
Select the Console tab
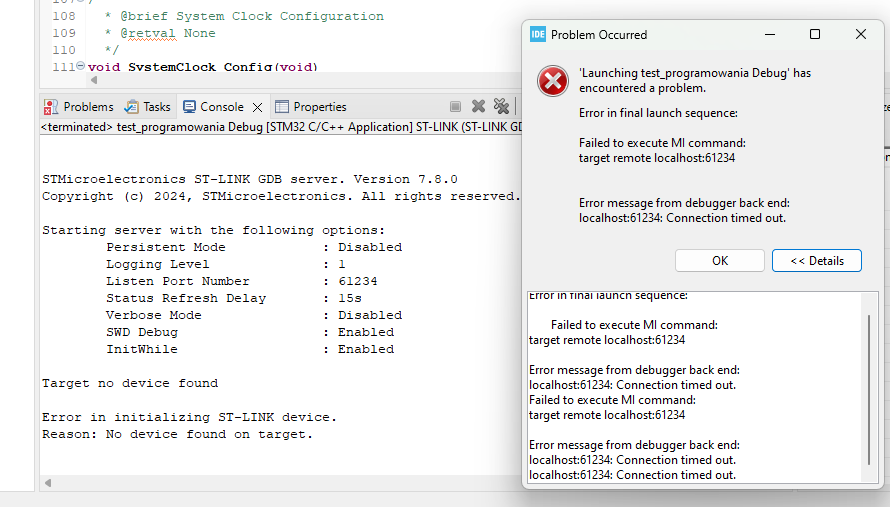click(x=221, y=107)
